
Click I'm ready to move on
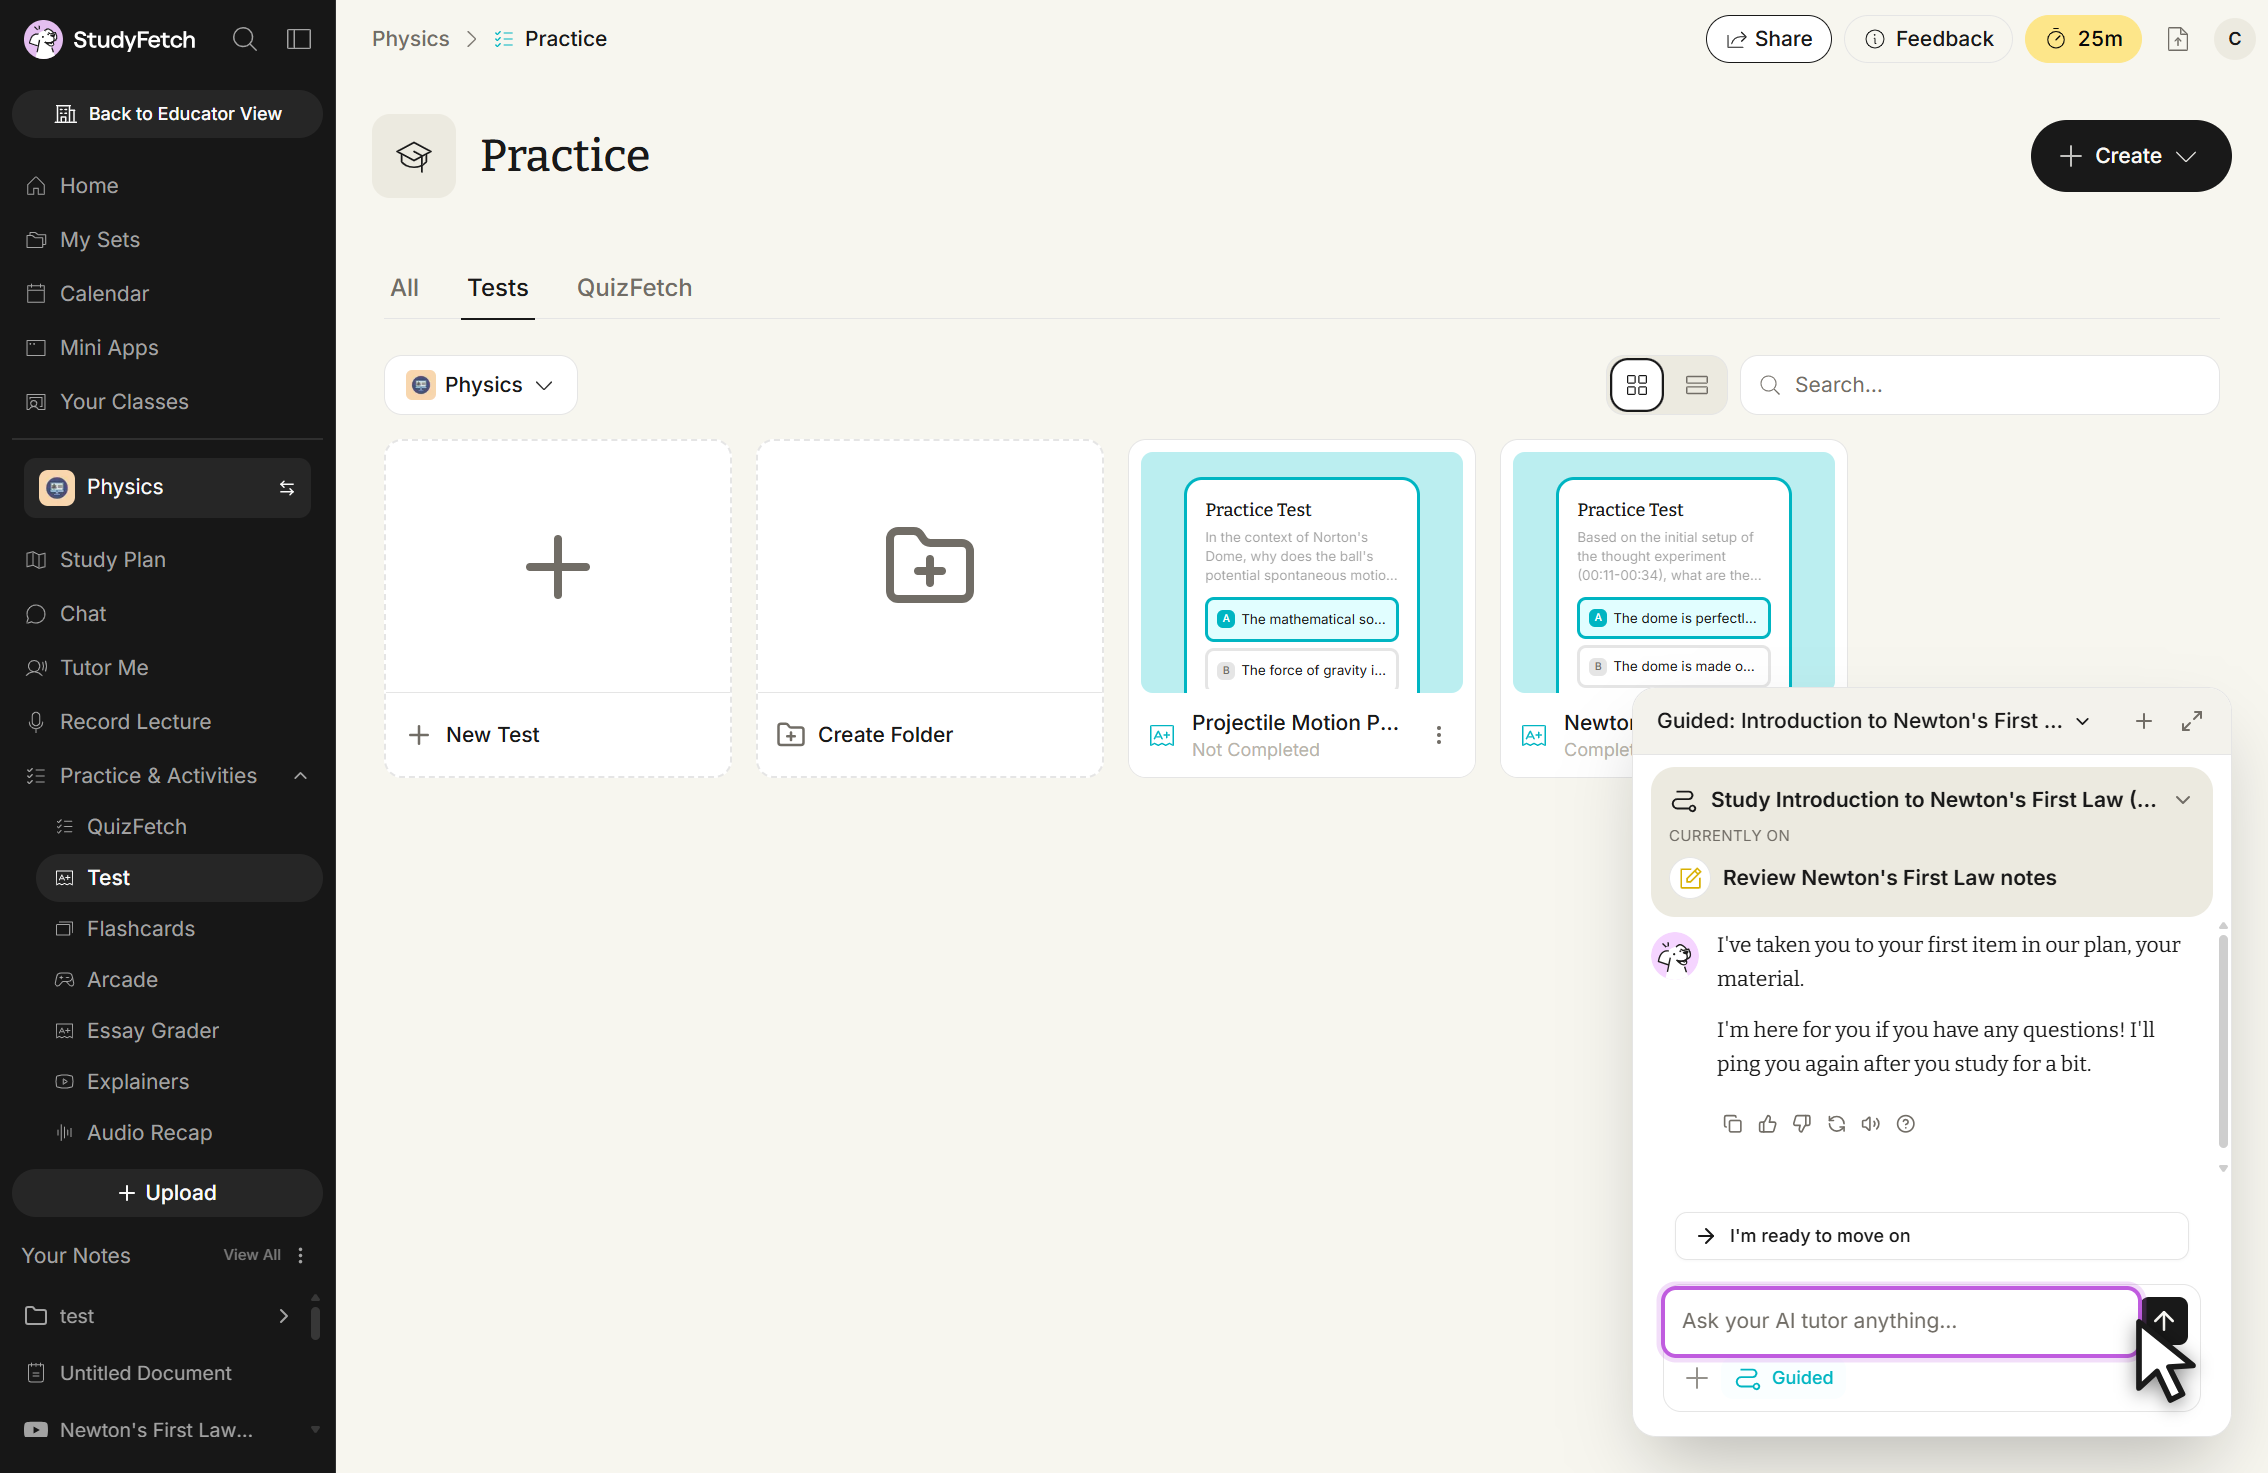pyautogui.click(x=1931, y=1236)
